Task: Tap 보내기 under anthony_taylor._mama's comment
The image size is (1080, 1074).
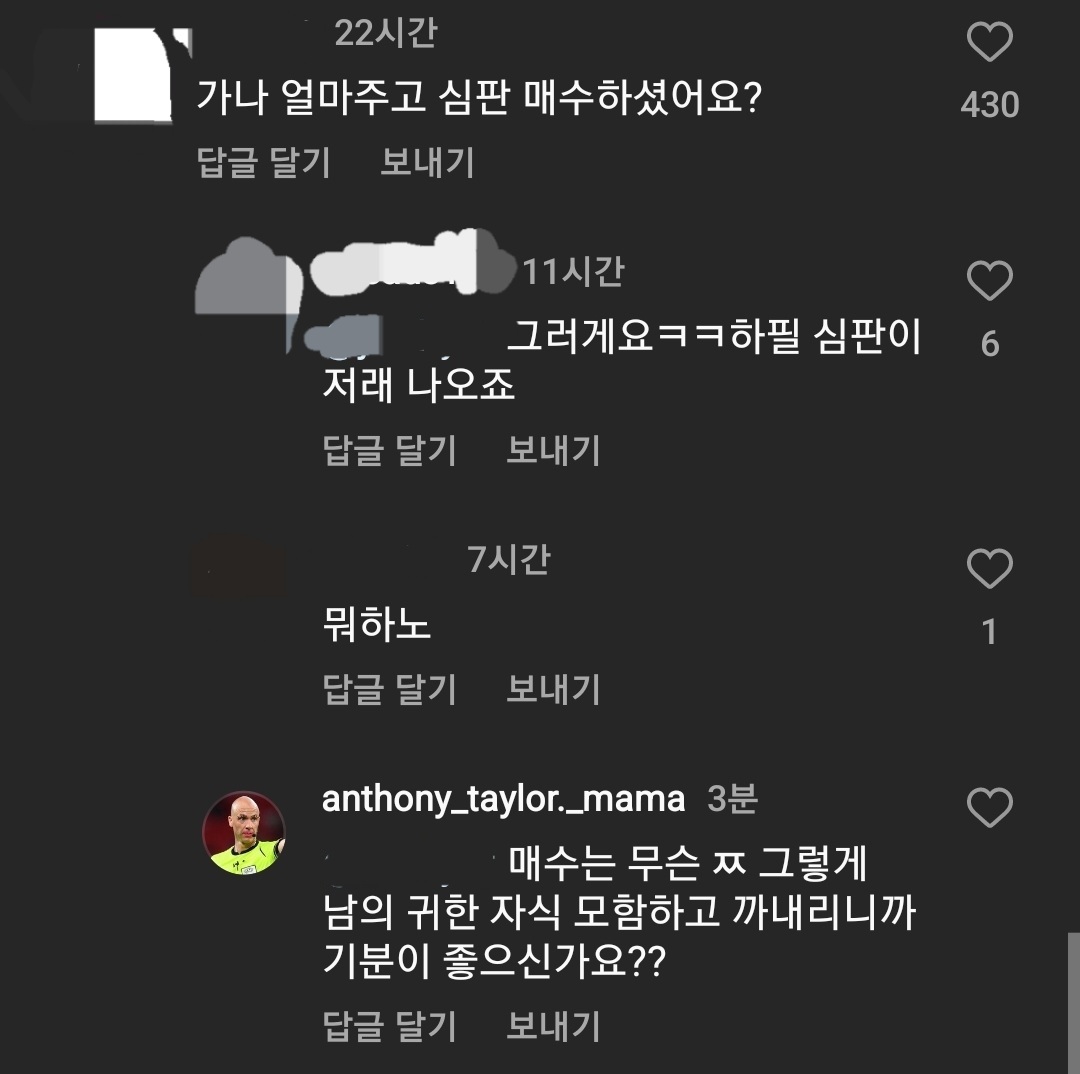Action: coord(553,1026)
